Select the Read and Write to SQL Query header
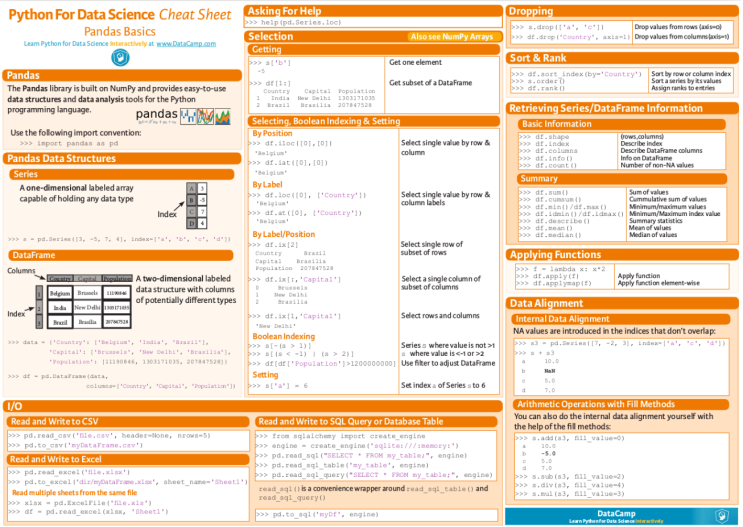This screenshot has height=527, width=743. pos(376,421)
